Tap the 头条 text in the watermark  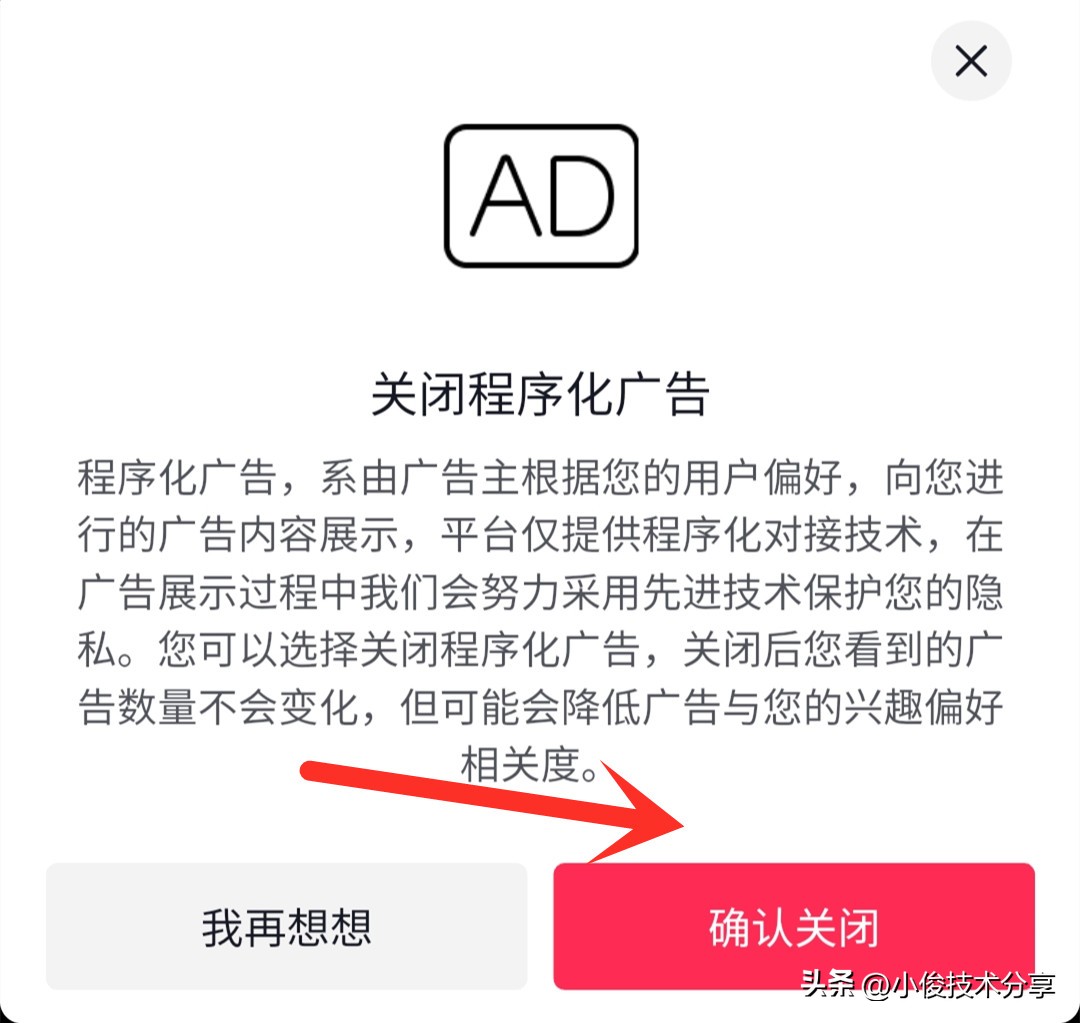pos(827,984)
